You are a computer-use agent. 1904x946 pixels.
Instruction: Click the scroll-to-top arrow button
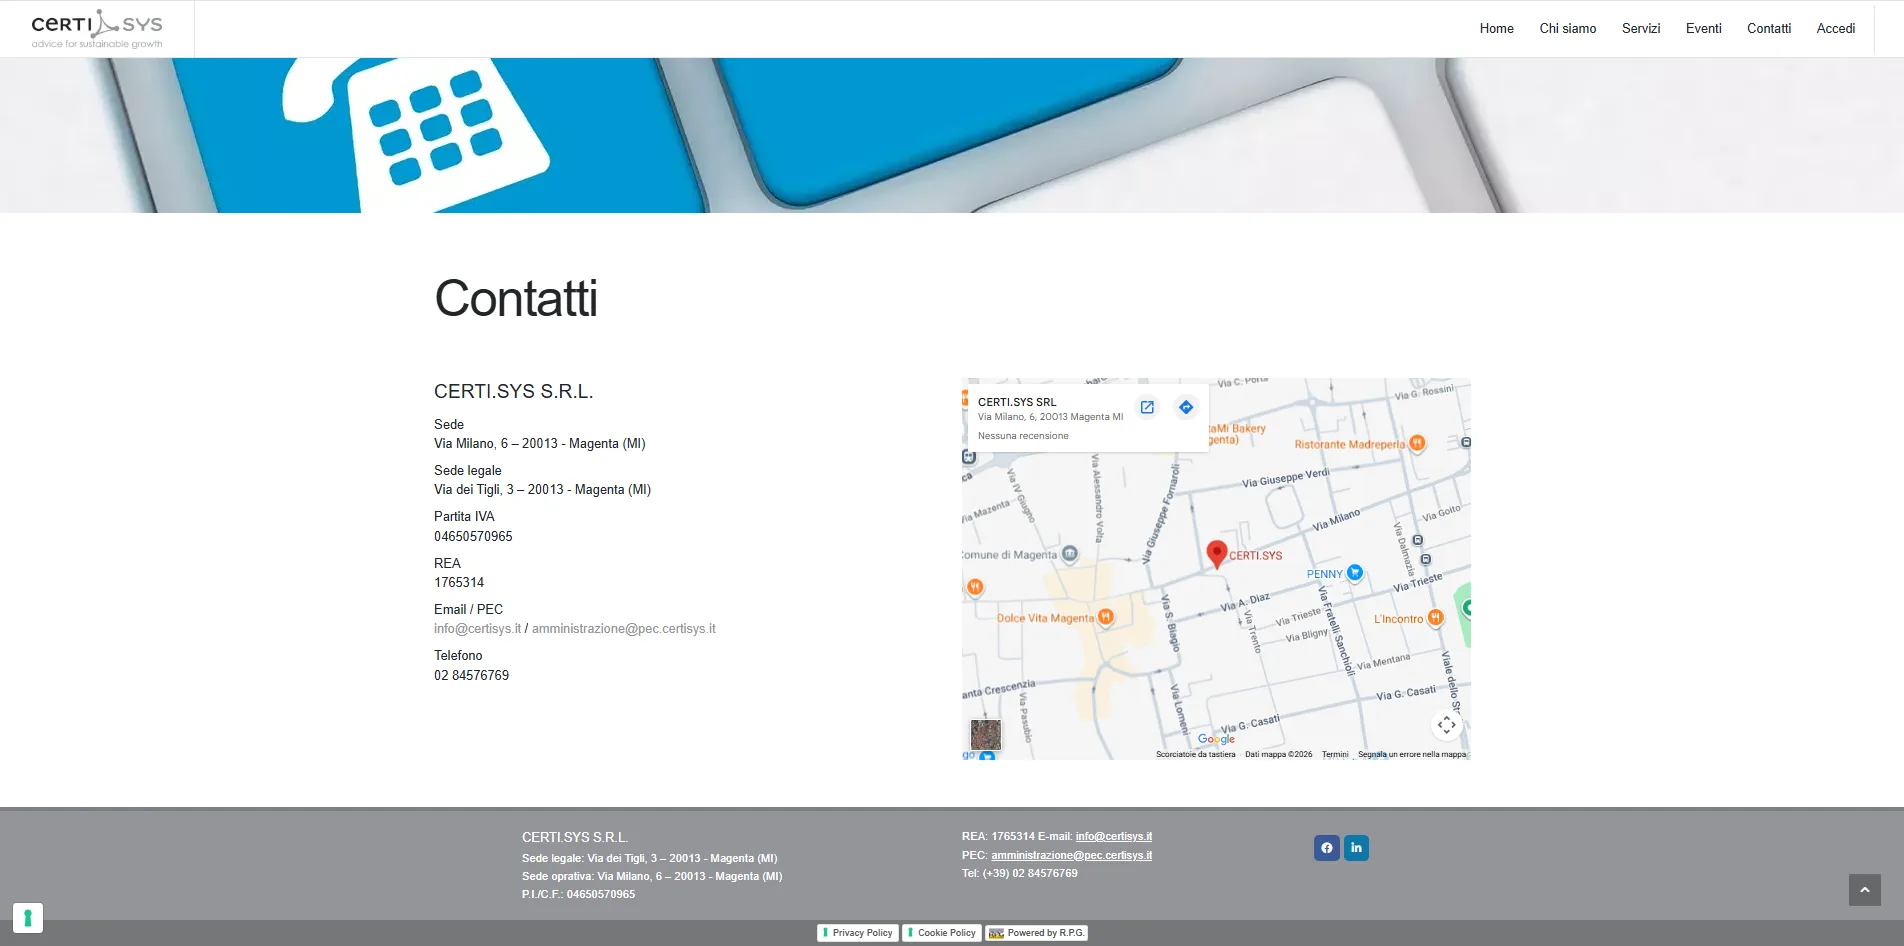point(1864,890)
